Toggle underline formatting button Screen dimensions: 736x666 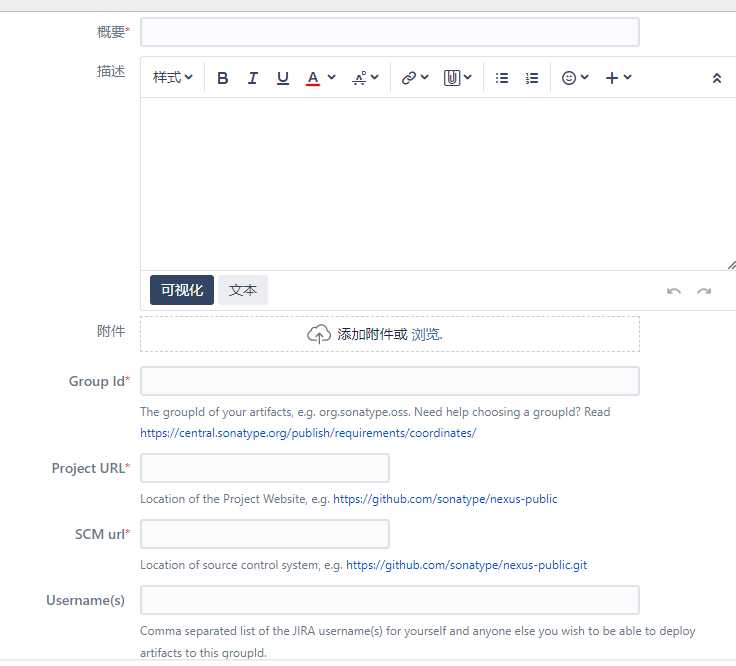pos(283,78)
